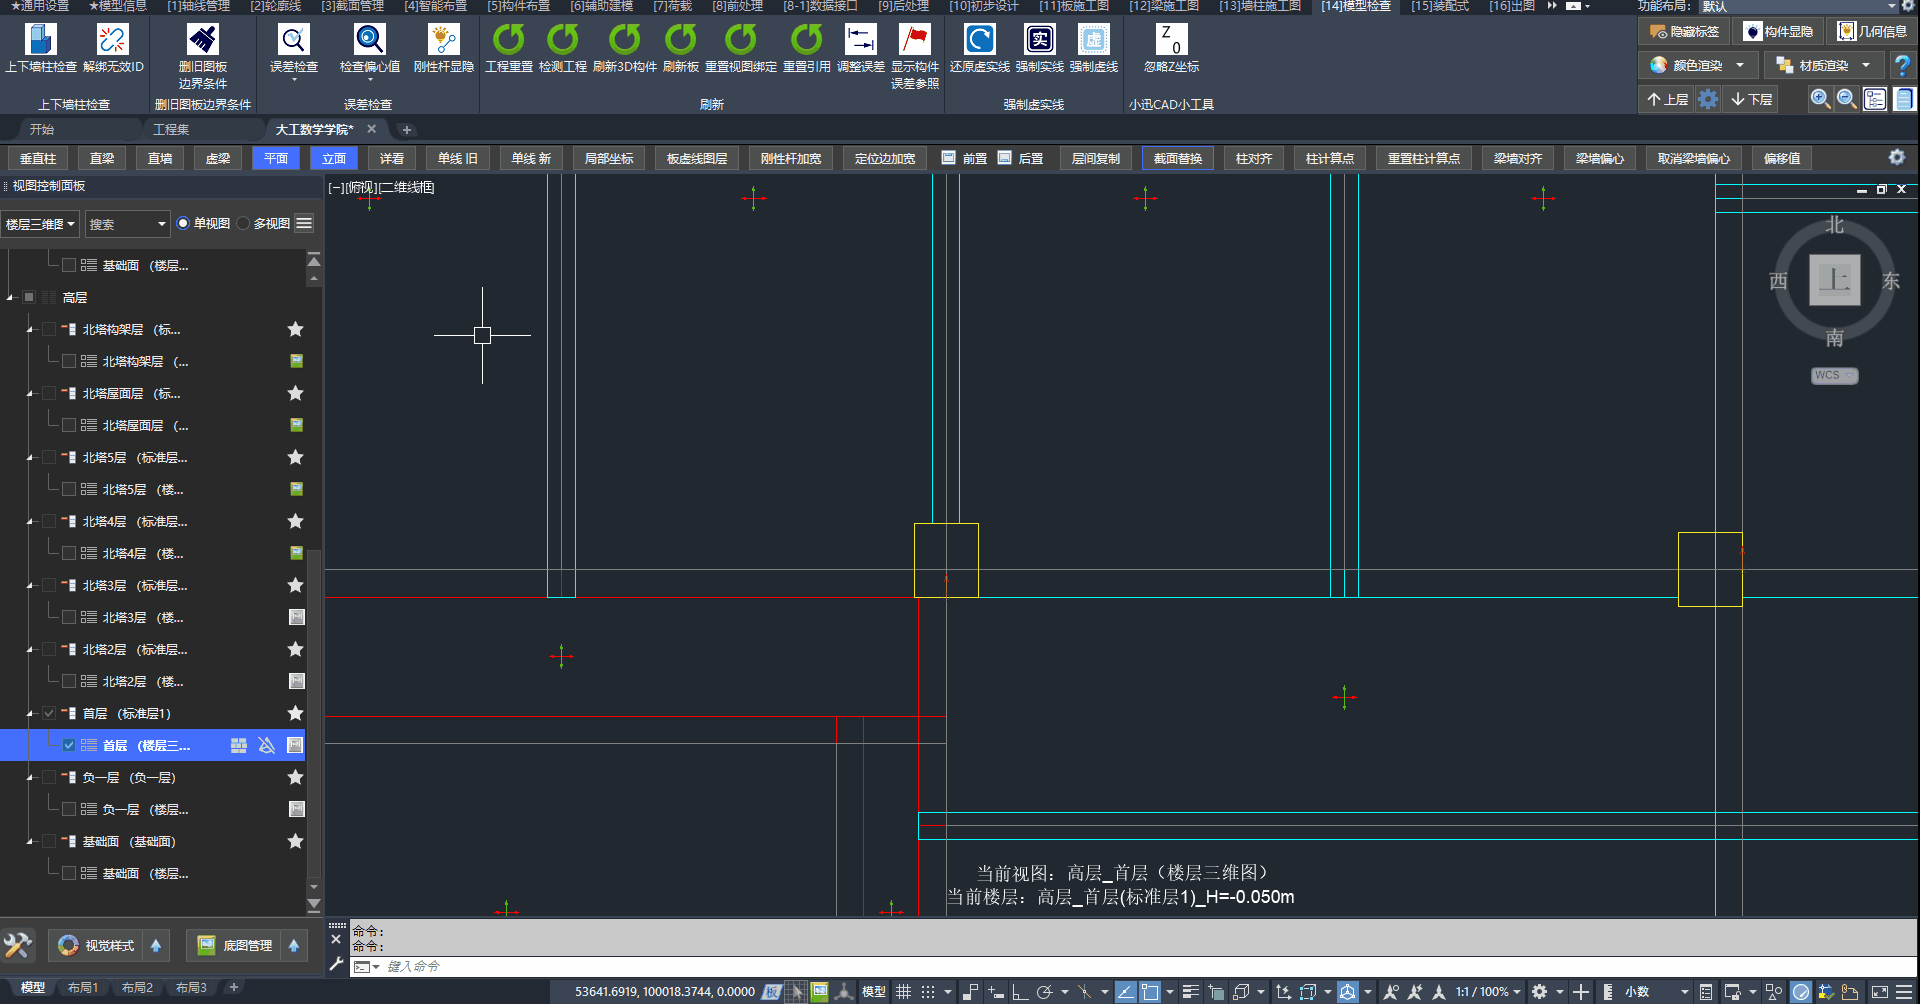1920x1004 pixels.
Task: Check the 北塔5层 (楼... child checkbox
Action: pyautogui.click(x=68, y=489)
